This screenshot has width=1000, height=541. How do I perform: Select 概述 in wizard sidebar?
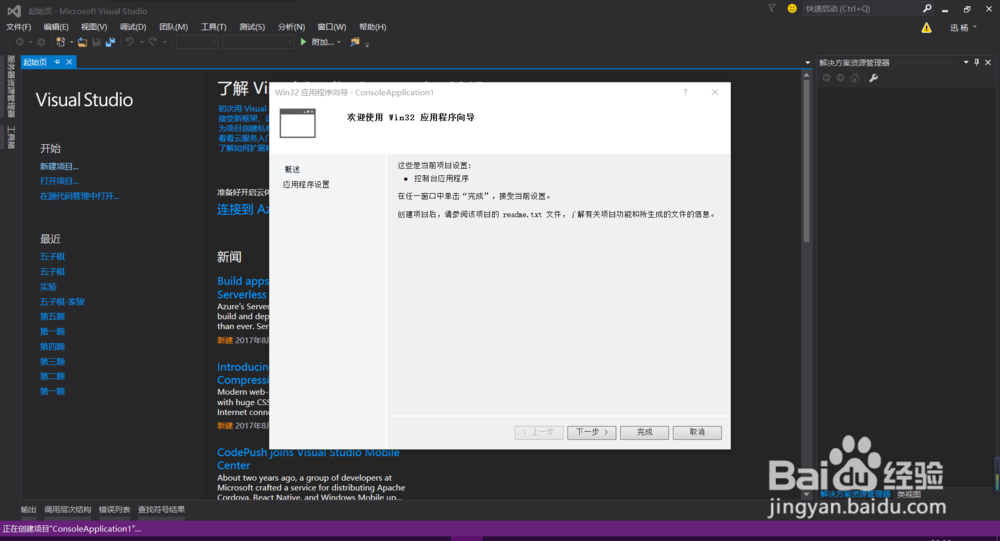(x=292, y=169)
